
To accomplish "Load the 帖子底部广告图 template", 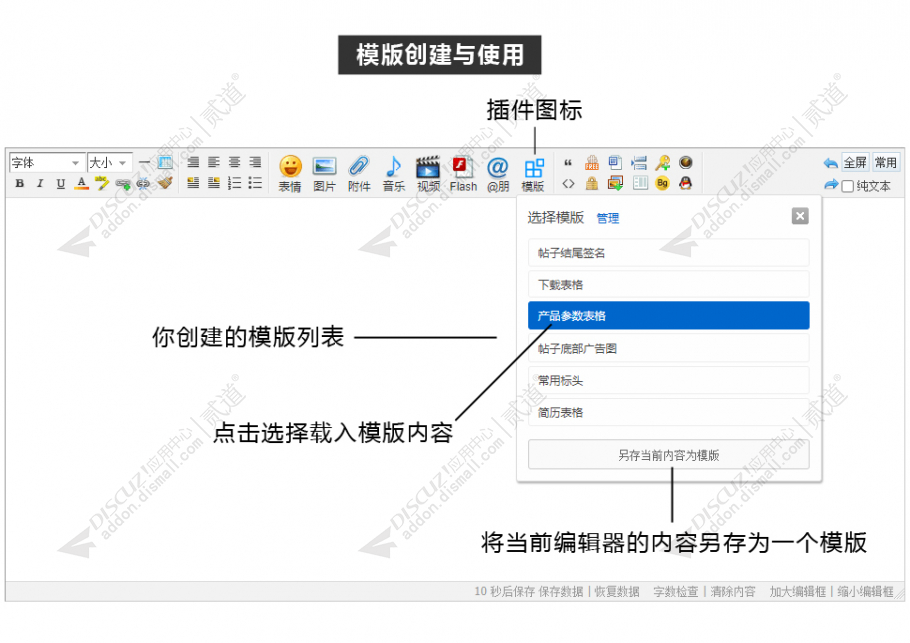I will point(669,348).
